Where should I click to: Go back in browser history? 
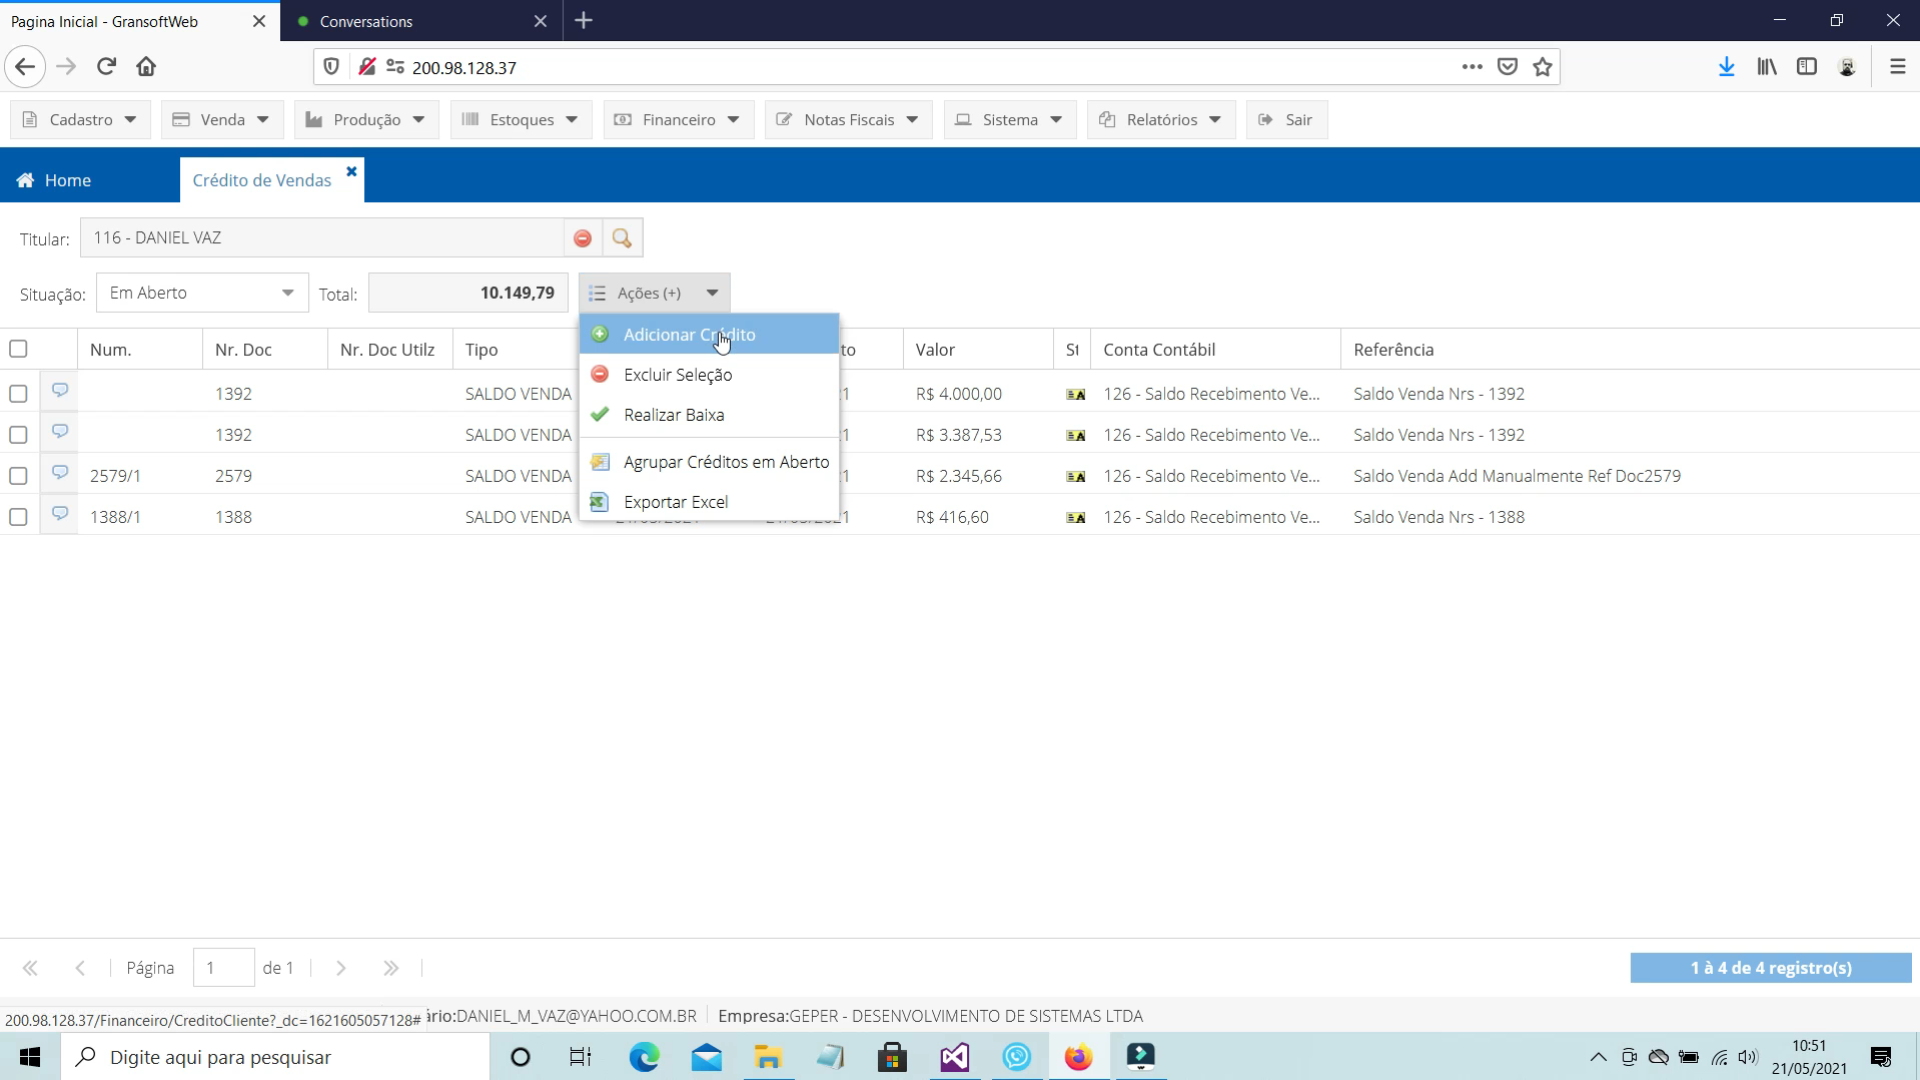[25, 67]
